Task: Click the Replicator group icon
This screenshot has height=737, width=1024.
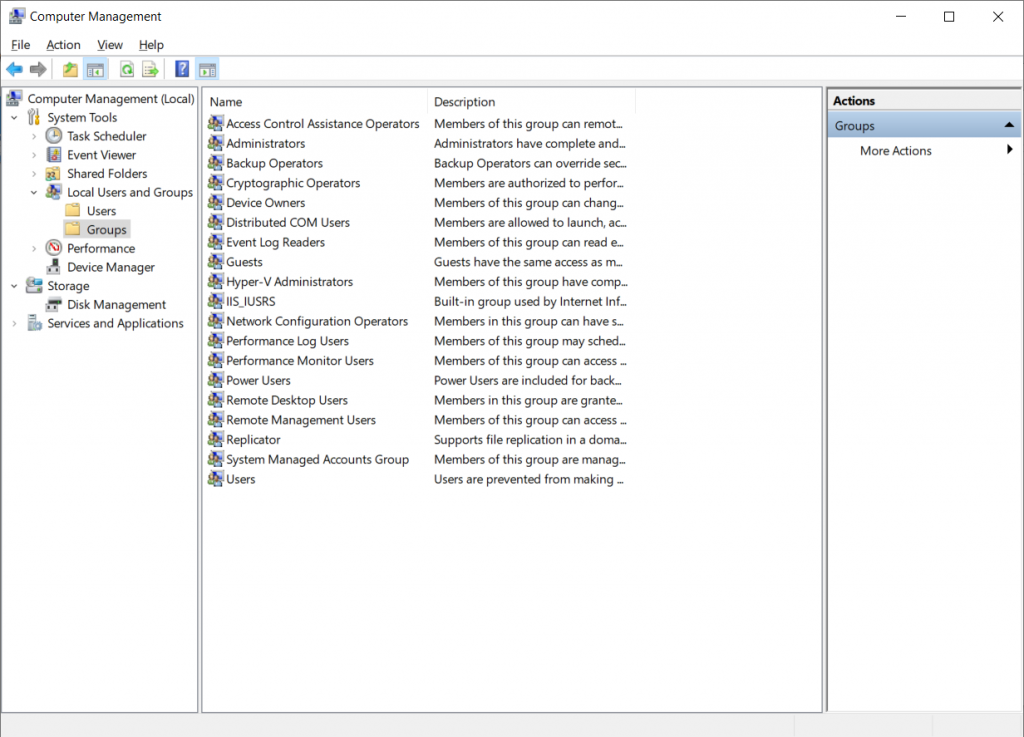Action: [x=216, y=439]
